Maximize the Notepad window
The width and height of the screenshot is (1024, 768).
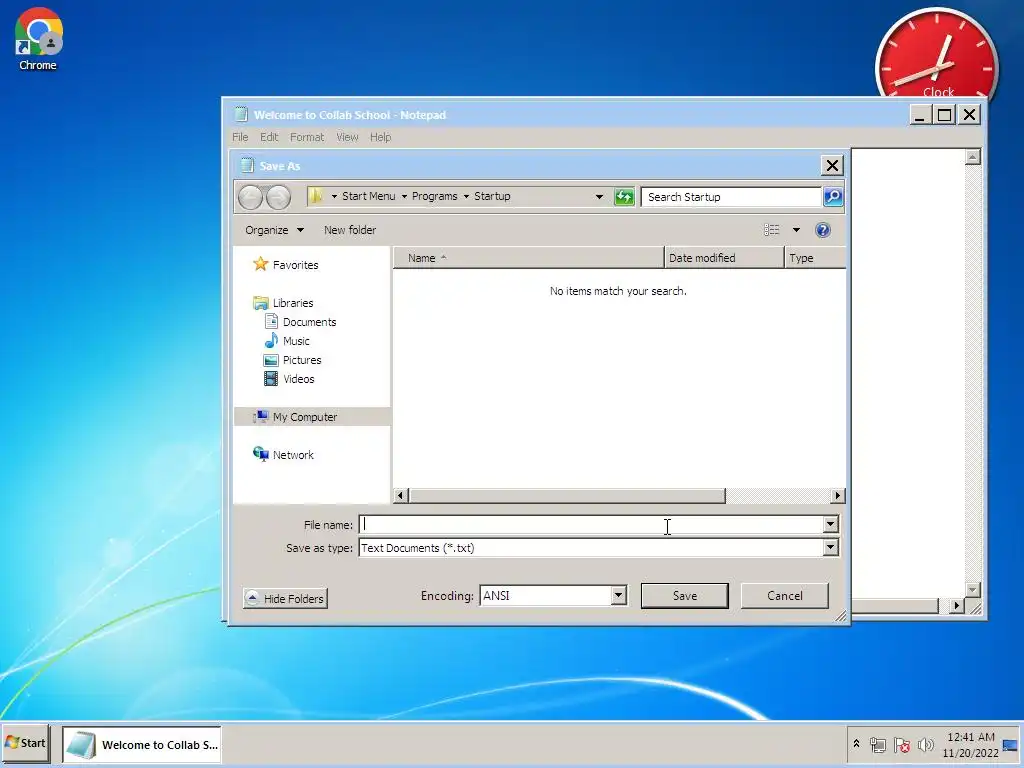[944, 115]
